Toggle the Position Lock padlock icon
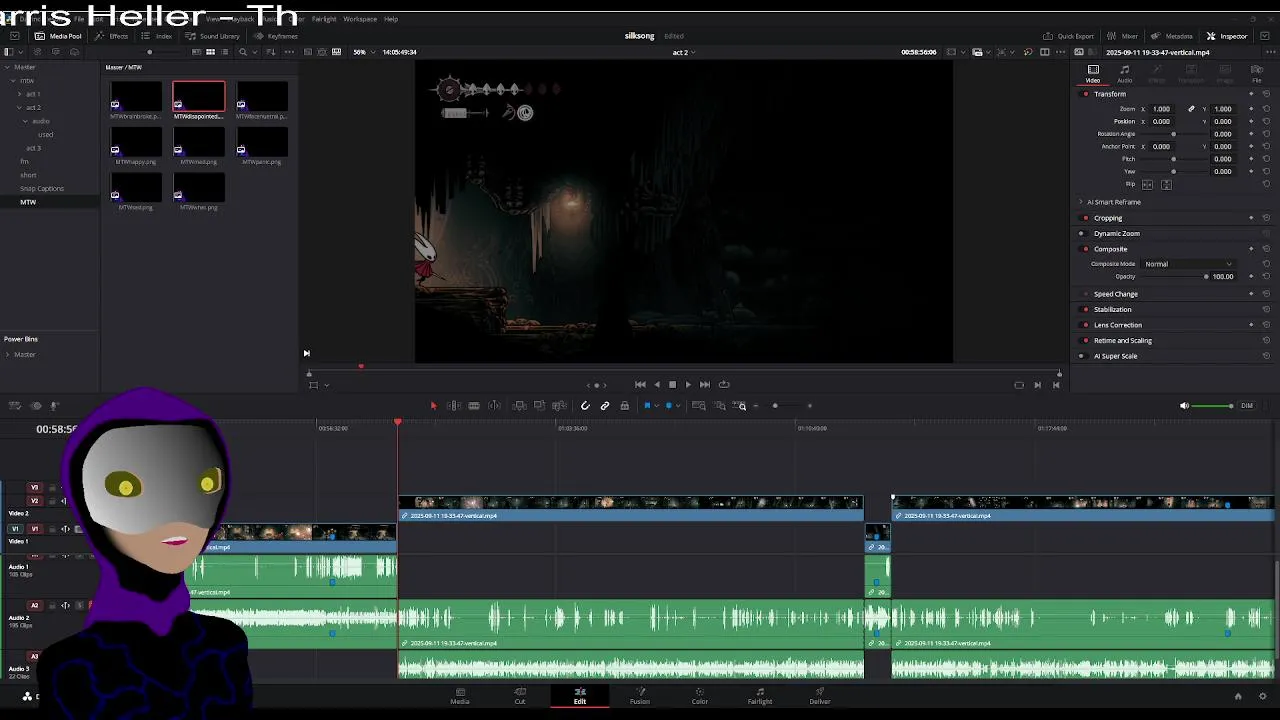 (625, 406)
